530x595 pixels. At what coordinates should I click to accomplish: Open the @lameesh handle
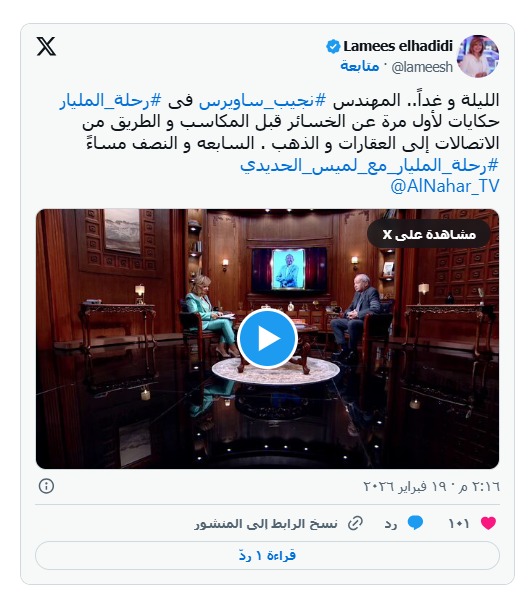(x=422, y=67)
